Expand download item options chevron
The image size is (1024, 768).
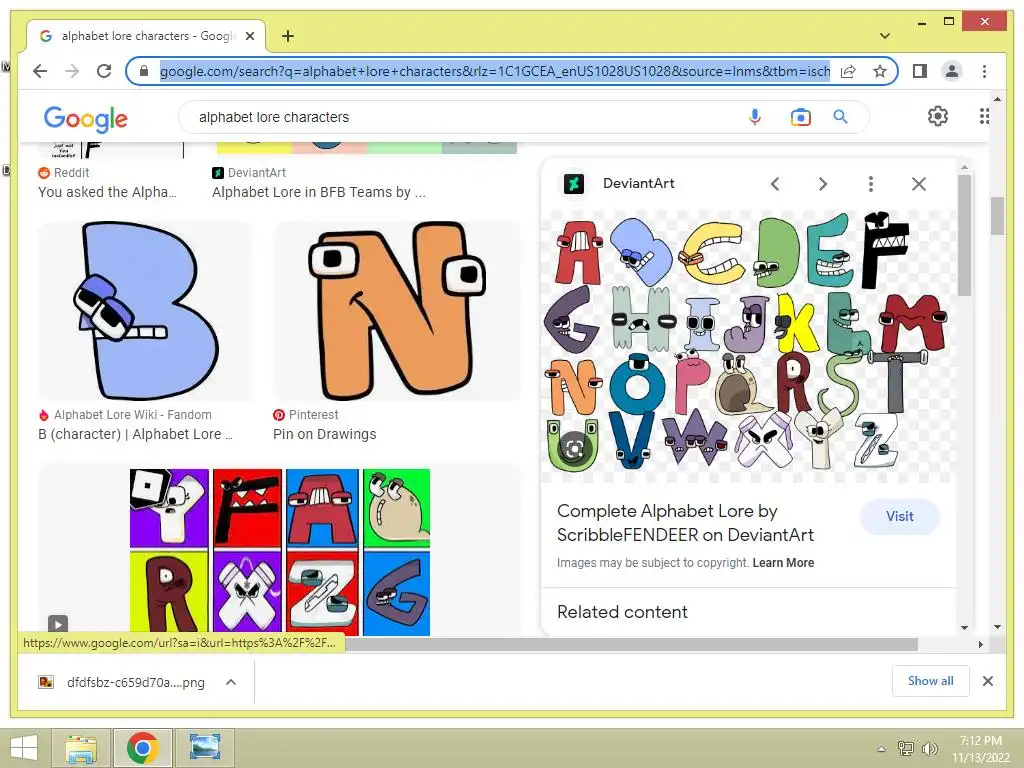[x=231, y=682]
